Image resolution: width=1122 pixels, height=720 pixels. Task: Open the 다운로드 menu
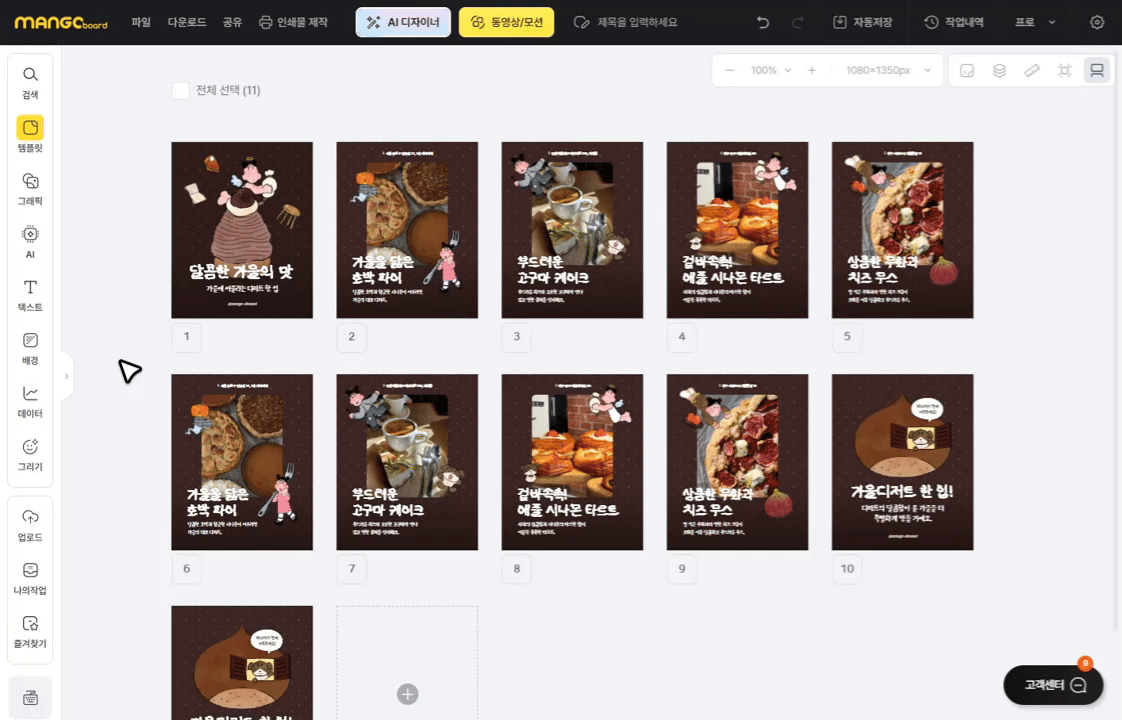click(x=187, y=22)
